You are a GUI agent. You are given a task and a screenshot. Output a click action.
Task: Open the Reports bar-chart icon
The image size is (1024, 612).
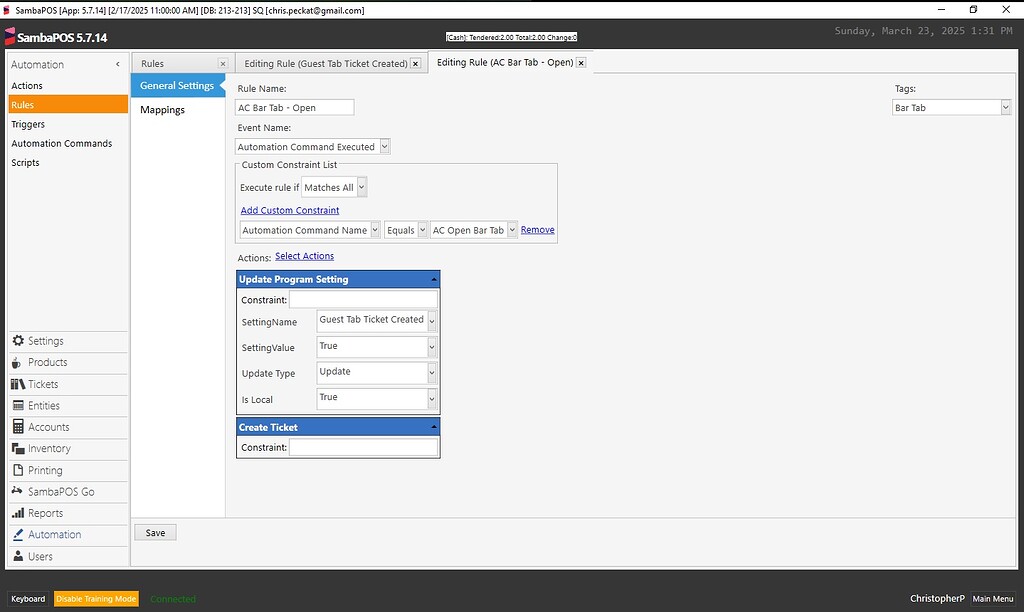click(x=18, y=512)
